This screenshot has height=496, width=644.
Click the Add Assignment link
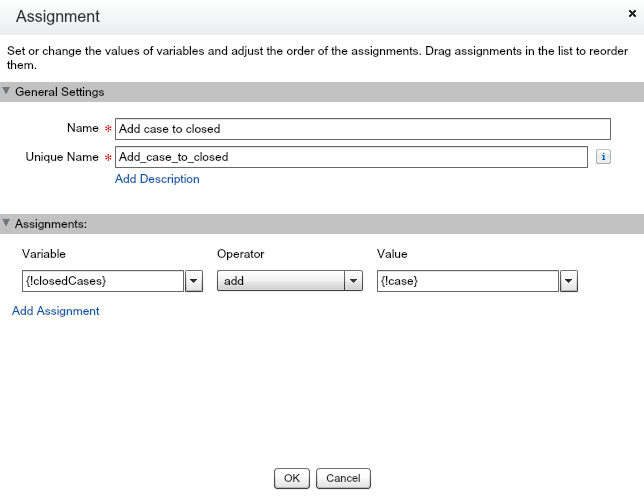pos(56,311)
